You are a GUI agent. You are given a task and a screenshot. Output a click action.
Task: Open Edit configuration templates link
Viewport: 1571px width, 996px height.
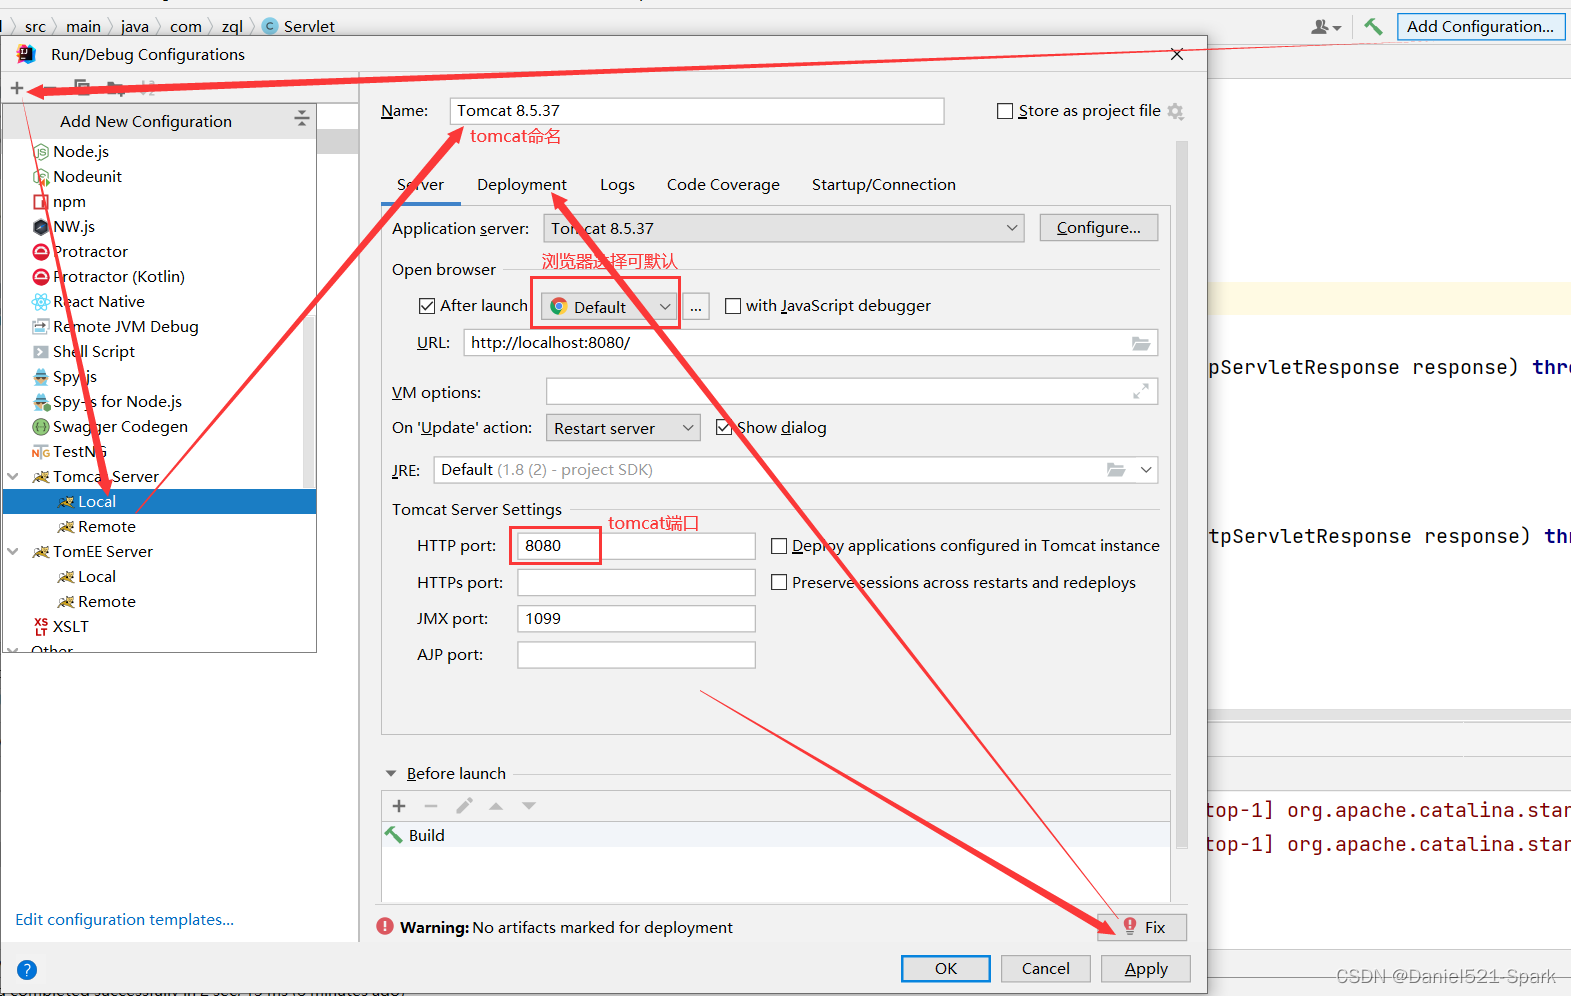click(125, 919)
